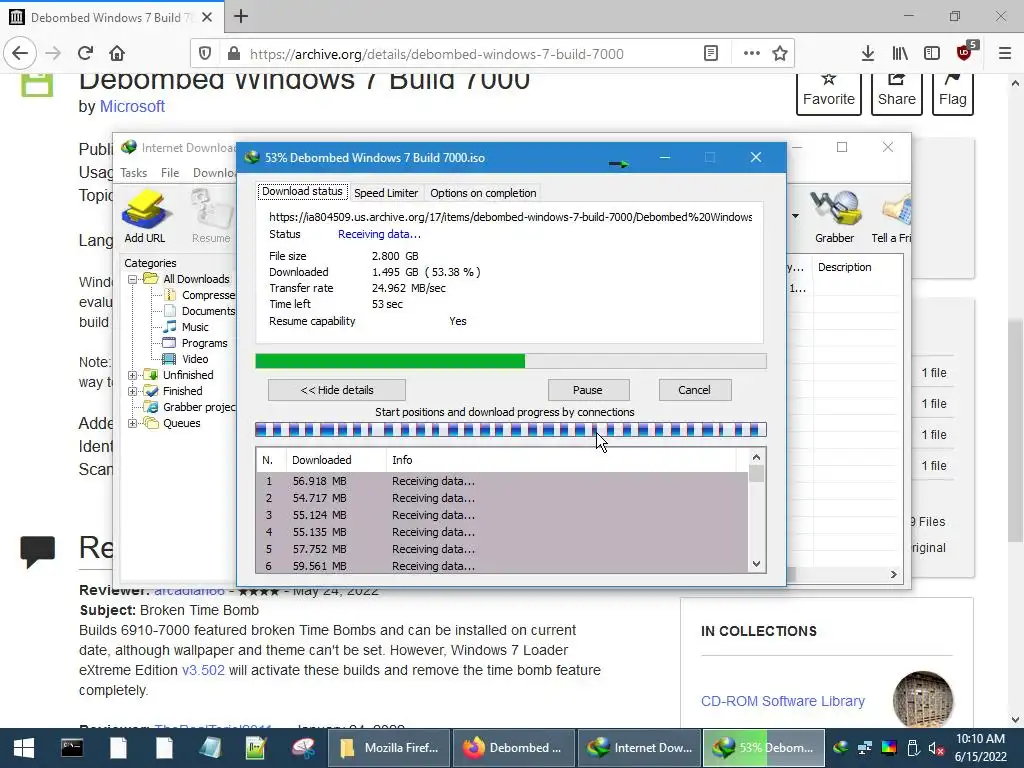The height and width of the screenshot is (768, 1024).
Task: Select the Programs category
Action: pos(204,343)
